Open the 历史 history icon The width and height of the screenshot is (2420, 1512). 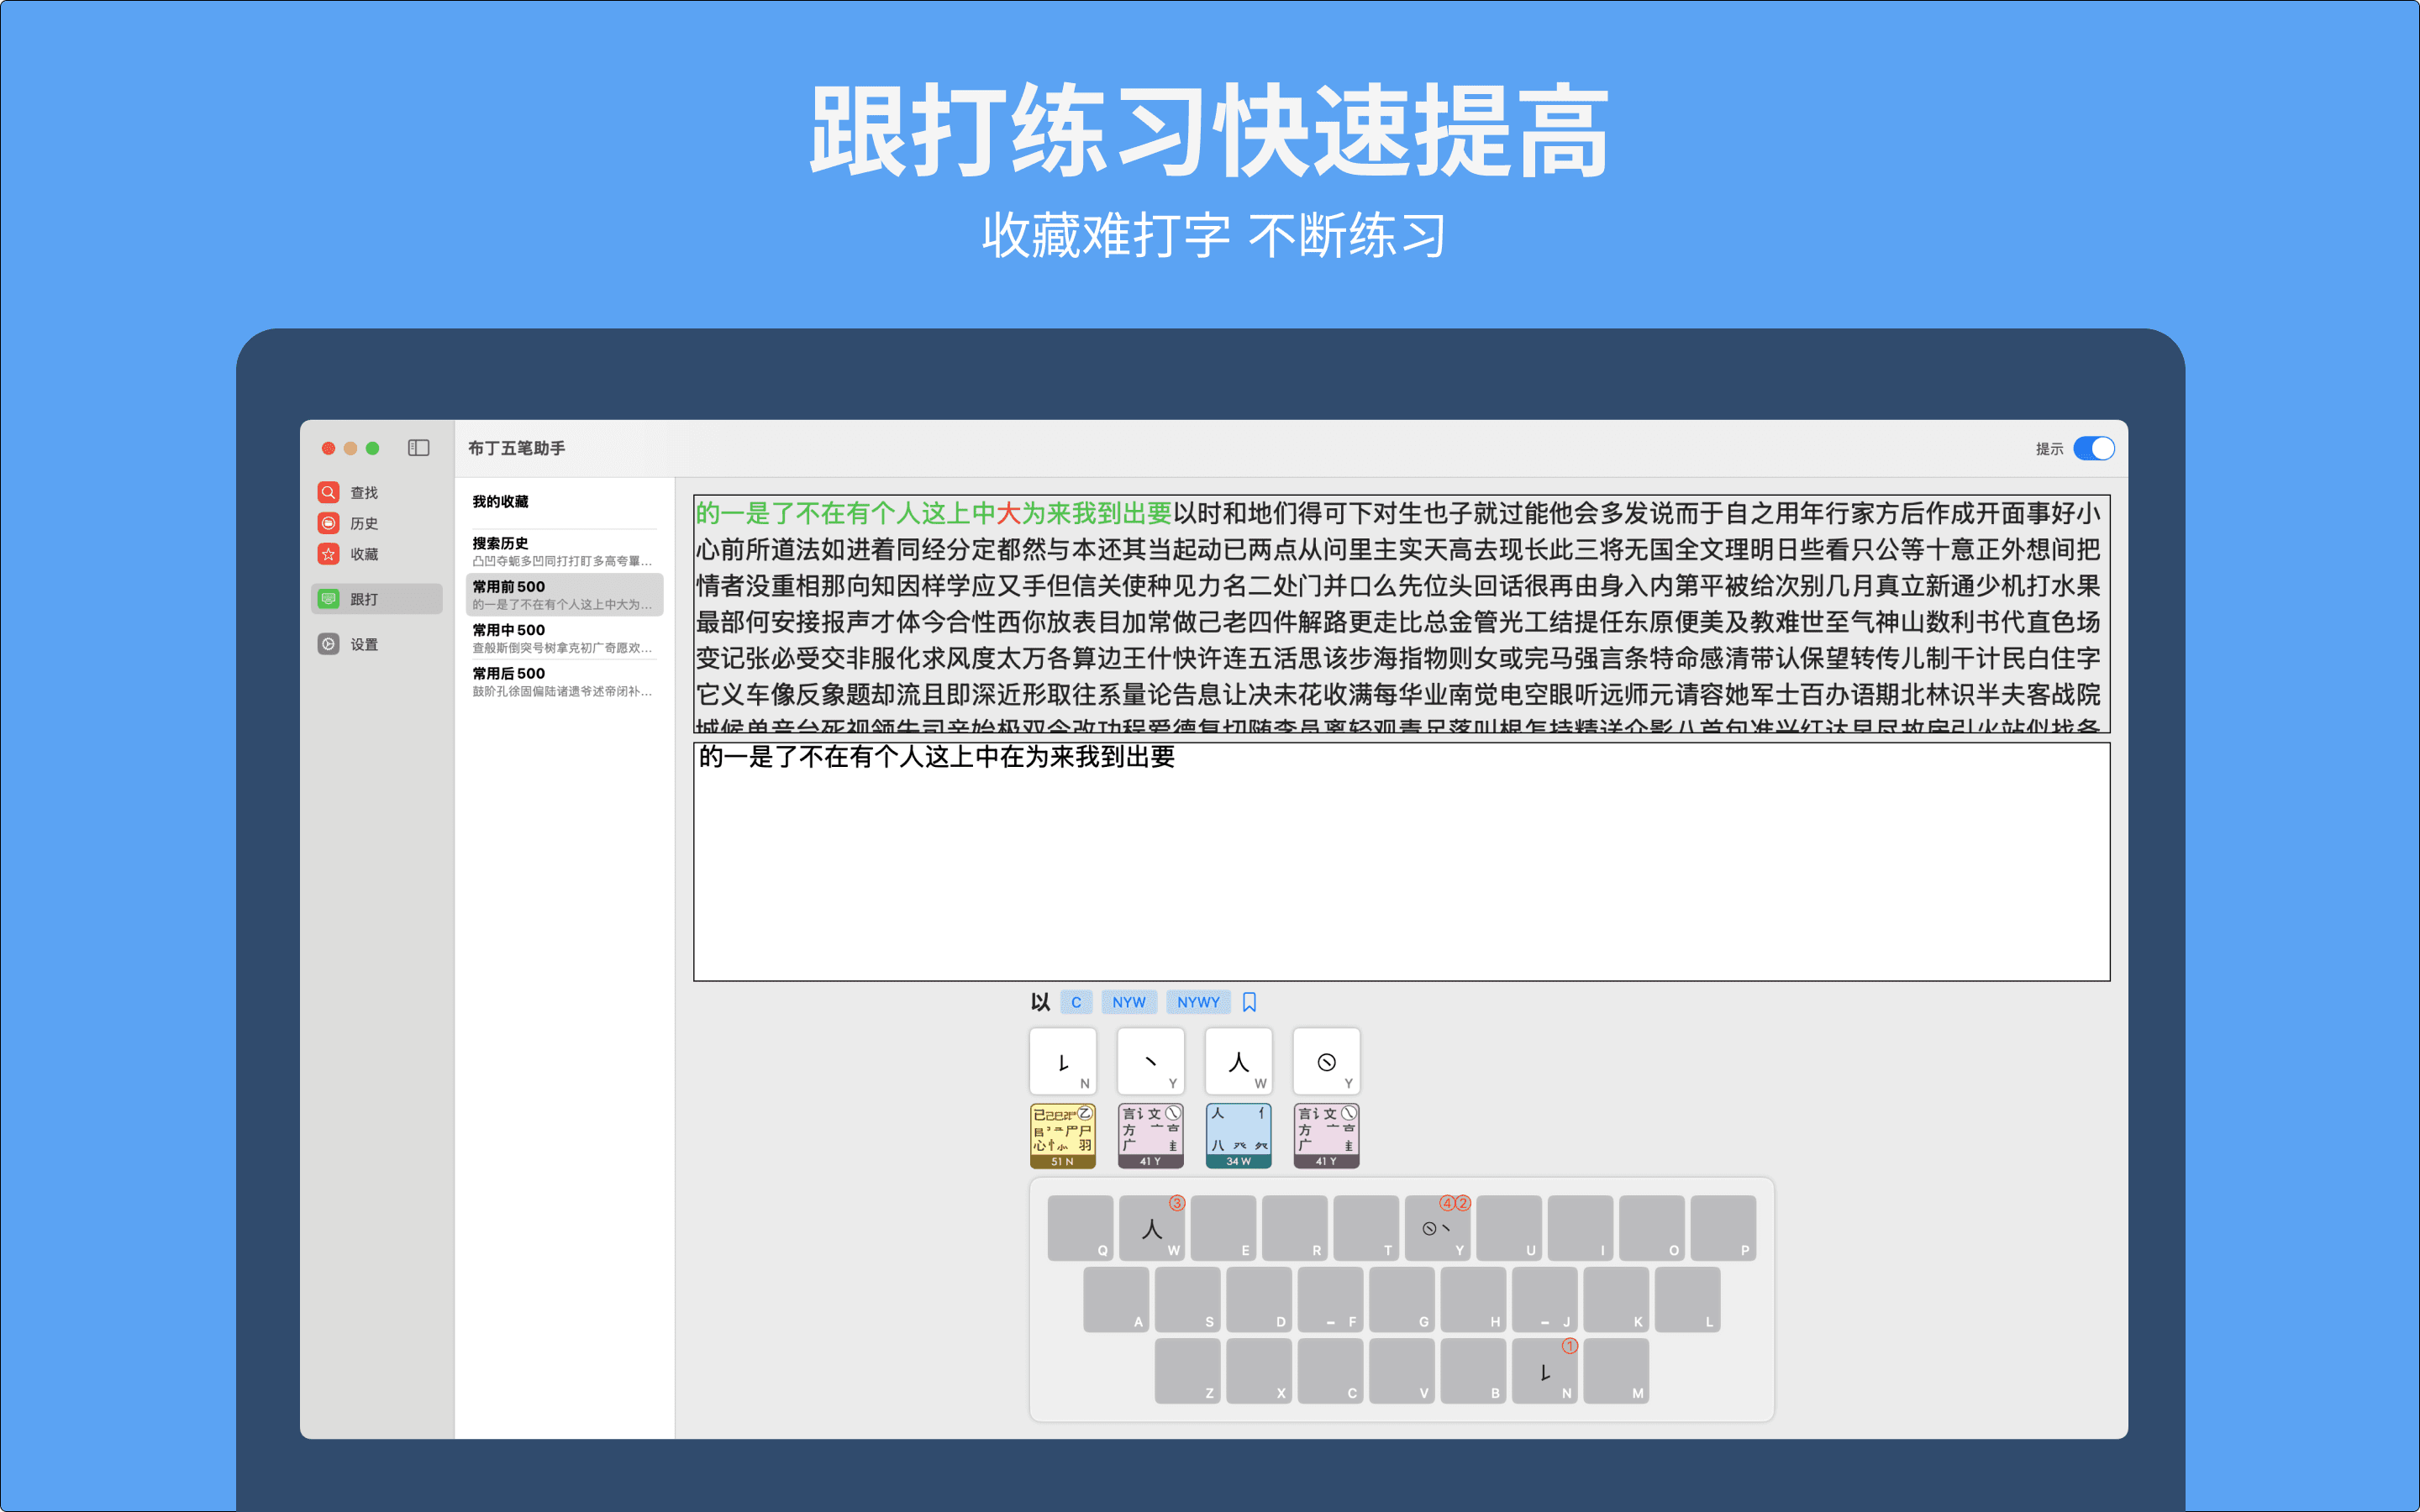328,523
